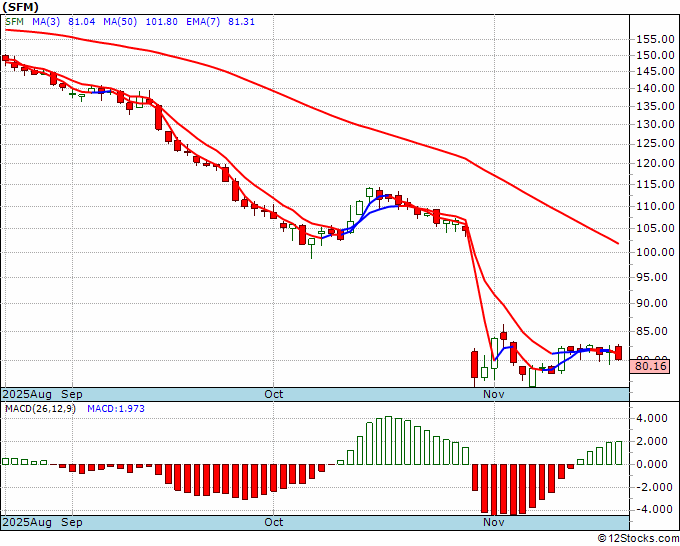Click the EMA(7) indicator label
Image resolution: width=680 pixels, height=546 pixels.
pyautogui.click(x=203, y=22)
